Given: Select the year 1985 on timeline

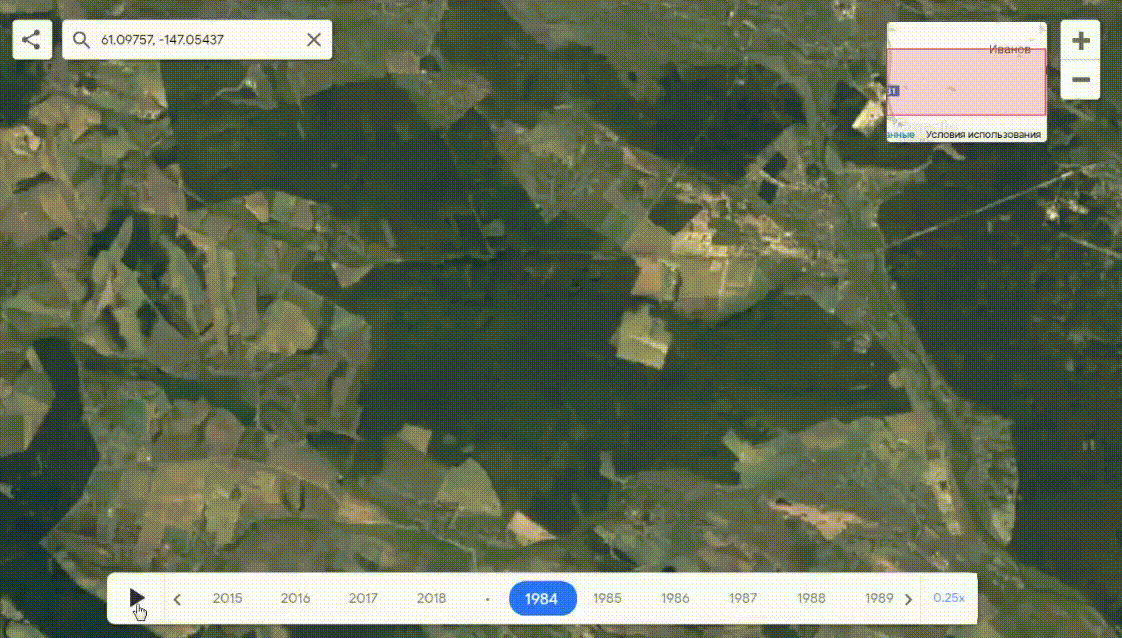Looking at the screenshot, I should [x=607, y=598].
